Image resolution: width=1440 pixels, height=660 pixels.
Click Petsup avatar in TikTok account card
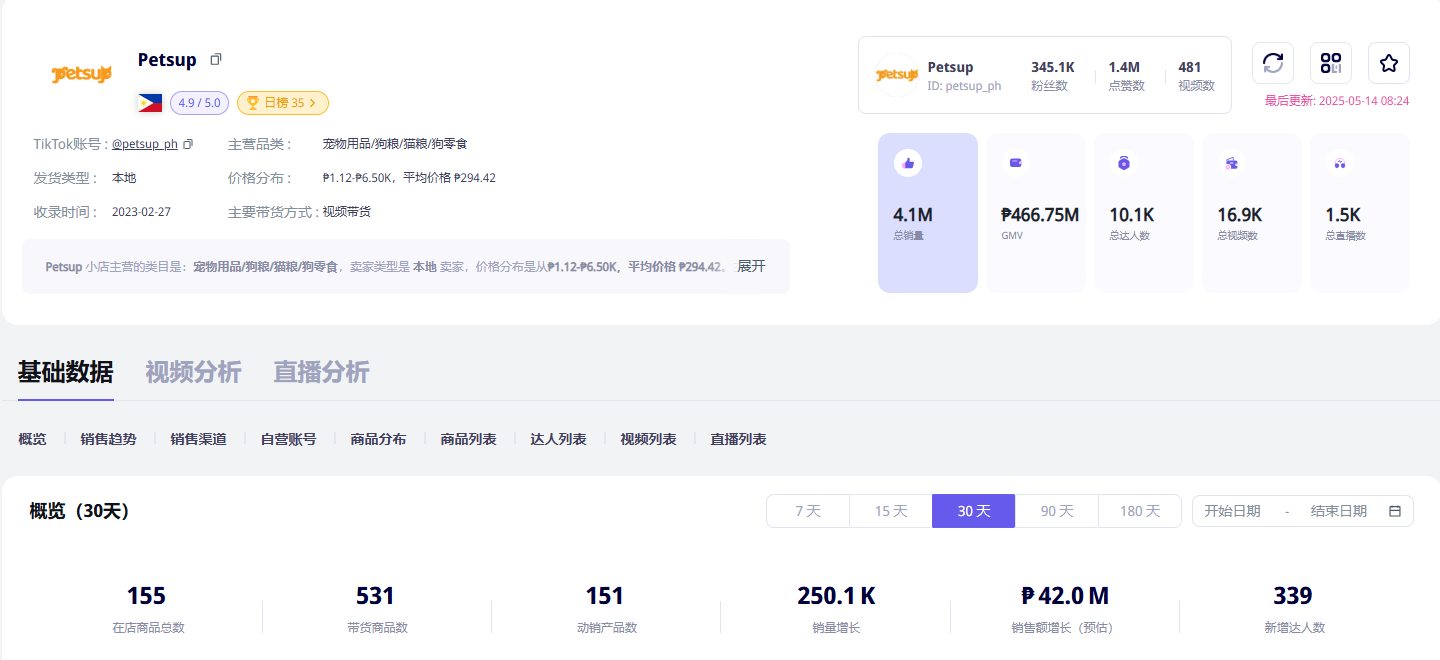point(897,75)
